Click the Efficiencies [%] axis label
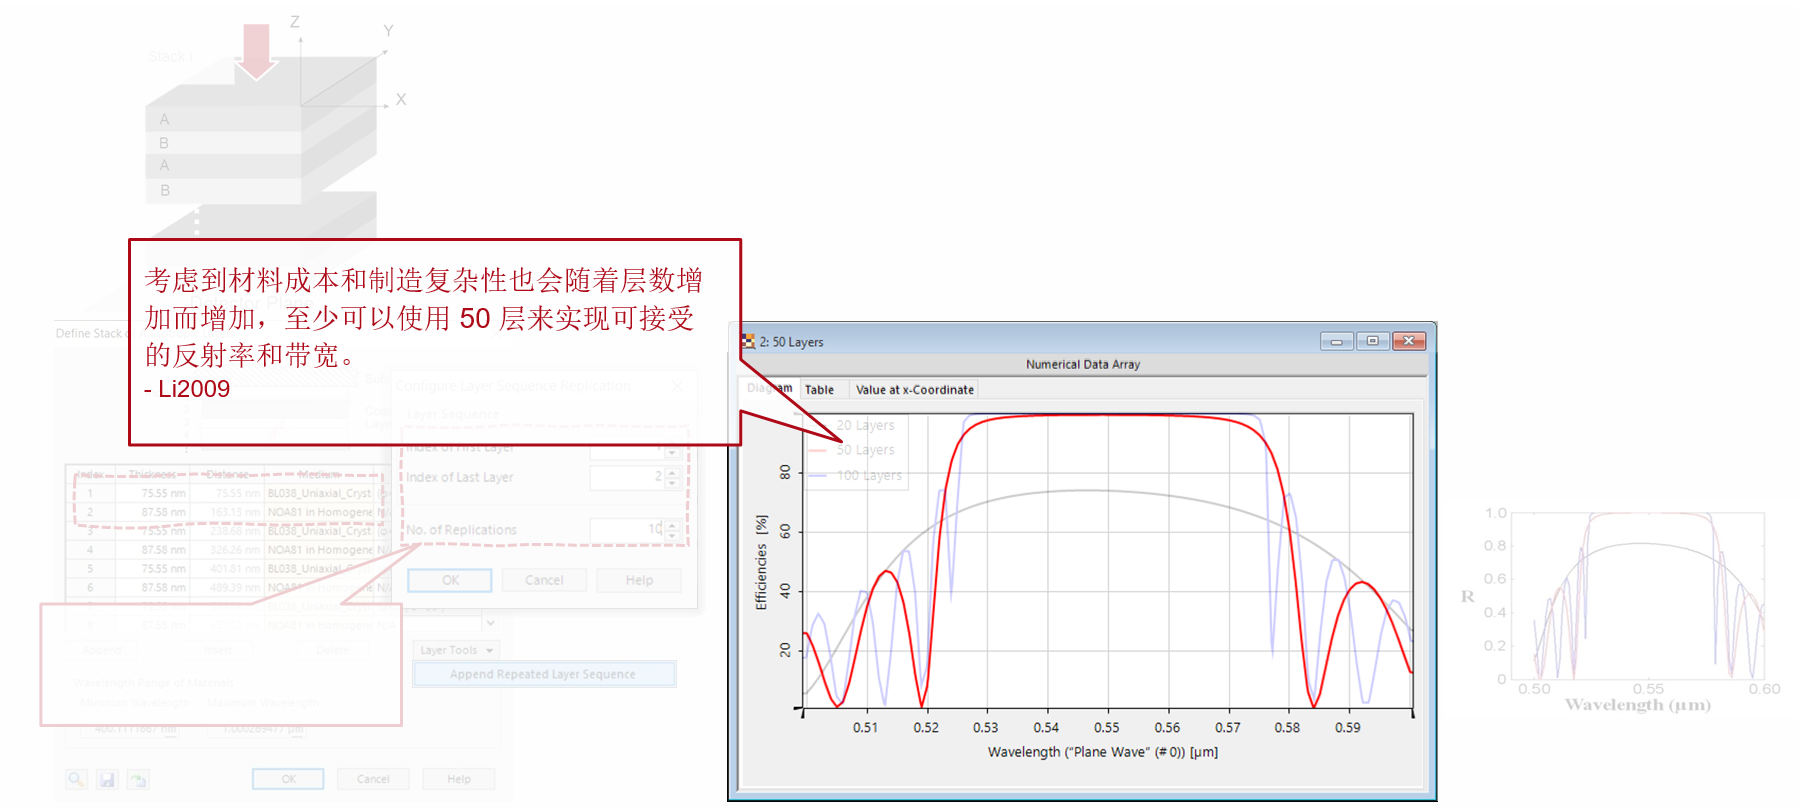 tap(761, 563)
